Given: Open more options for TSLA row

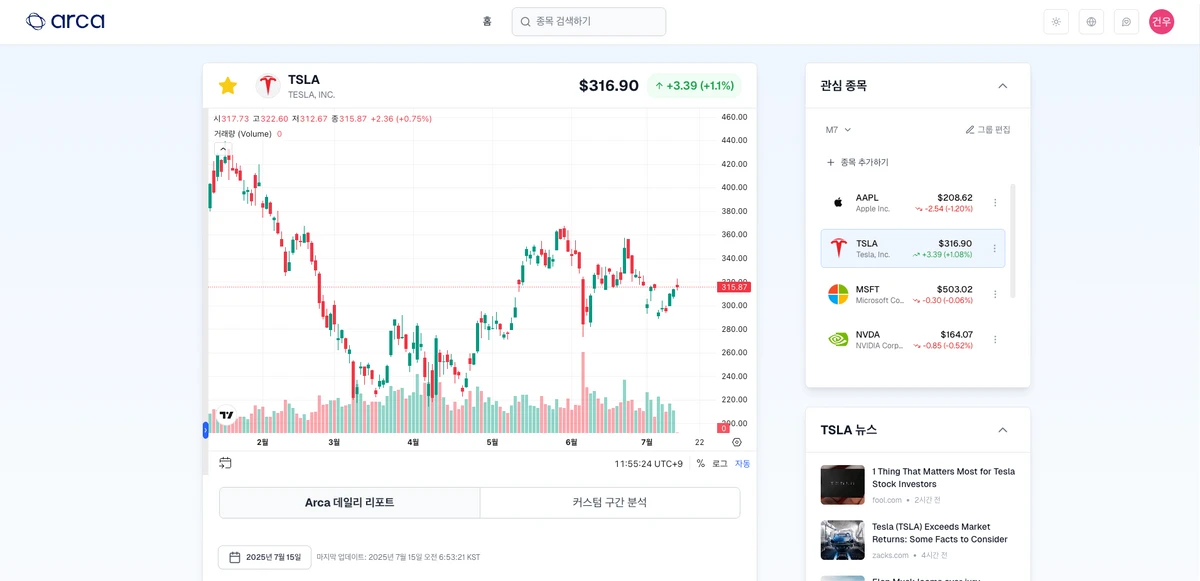Looking at the screenshot, I should coord(995,249).
